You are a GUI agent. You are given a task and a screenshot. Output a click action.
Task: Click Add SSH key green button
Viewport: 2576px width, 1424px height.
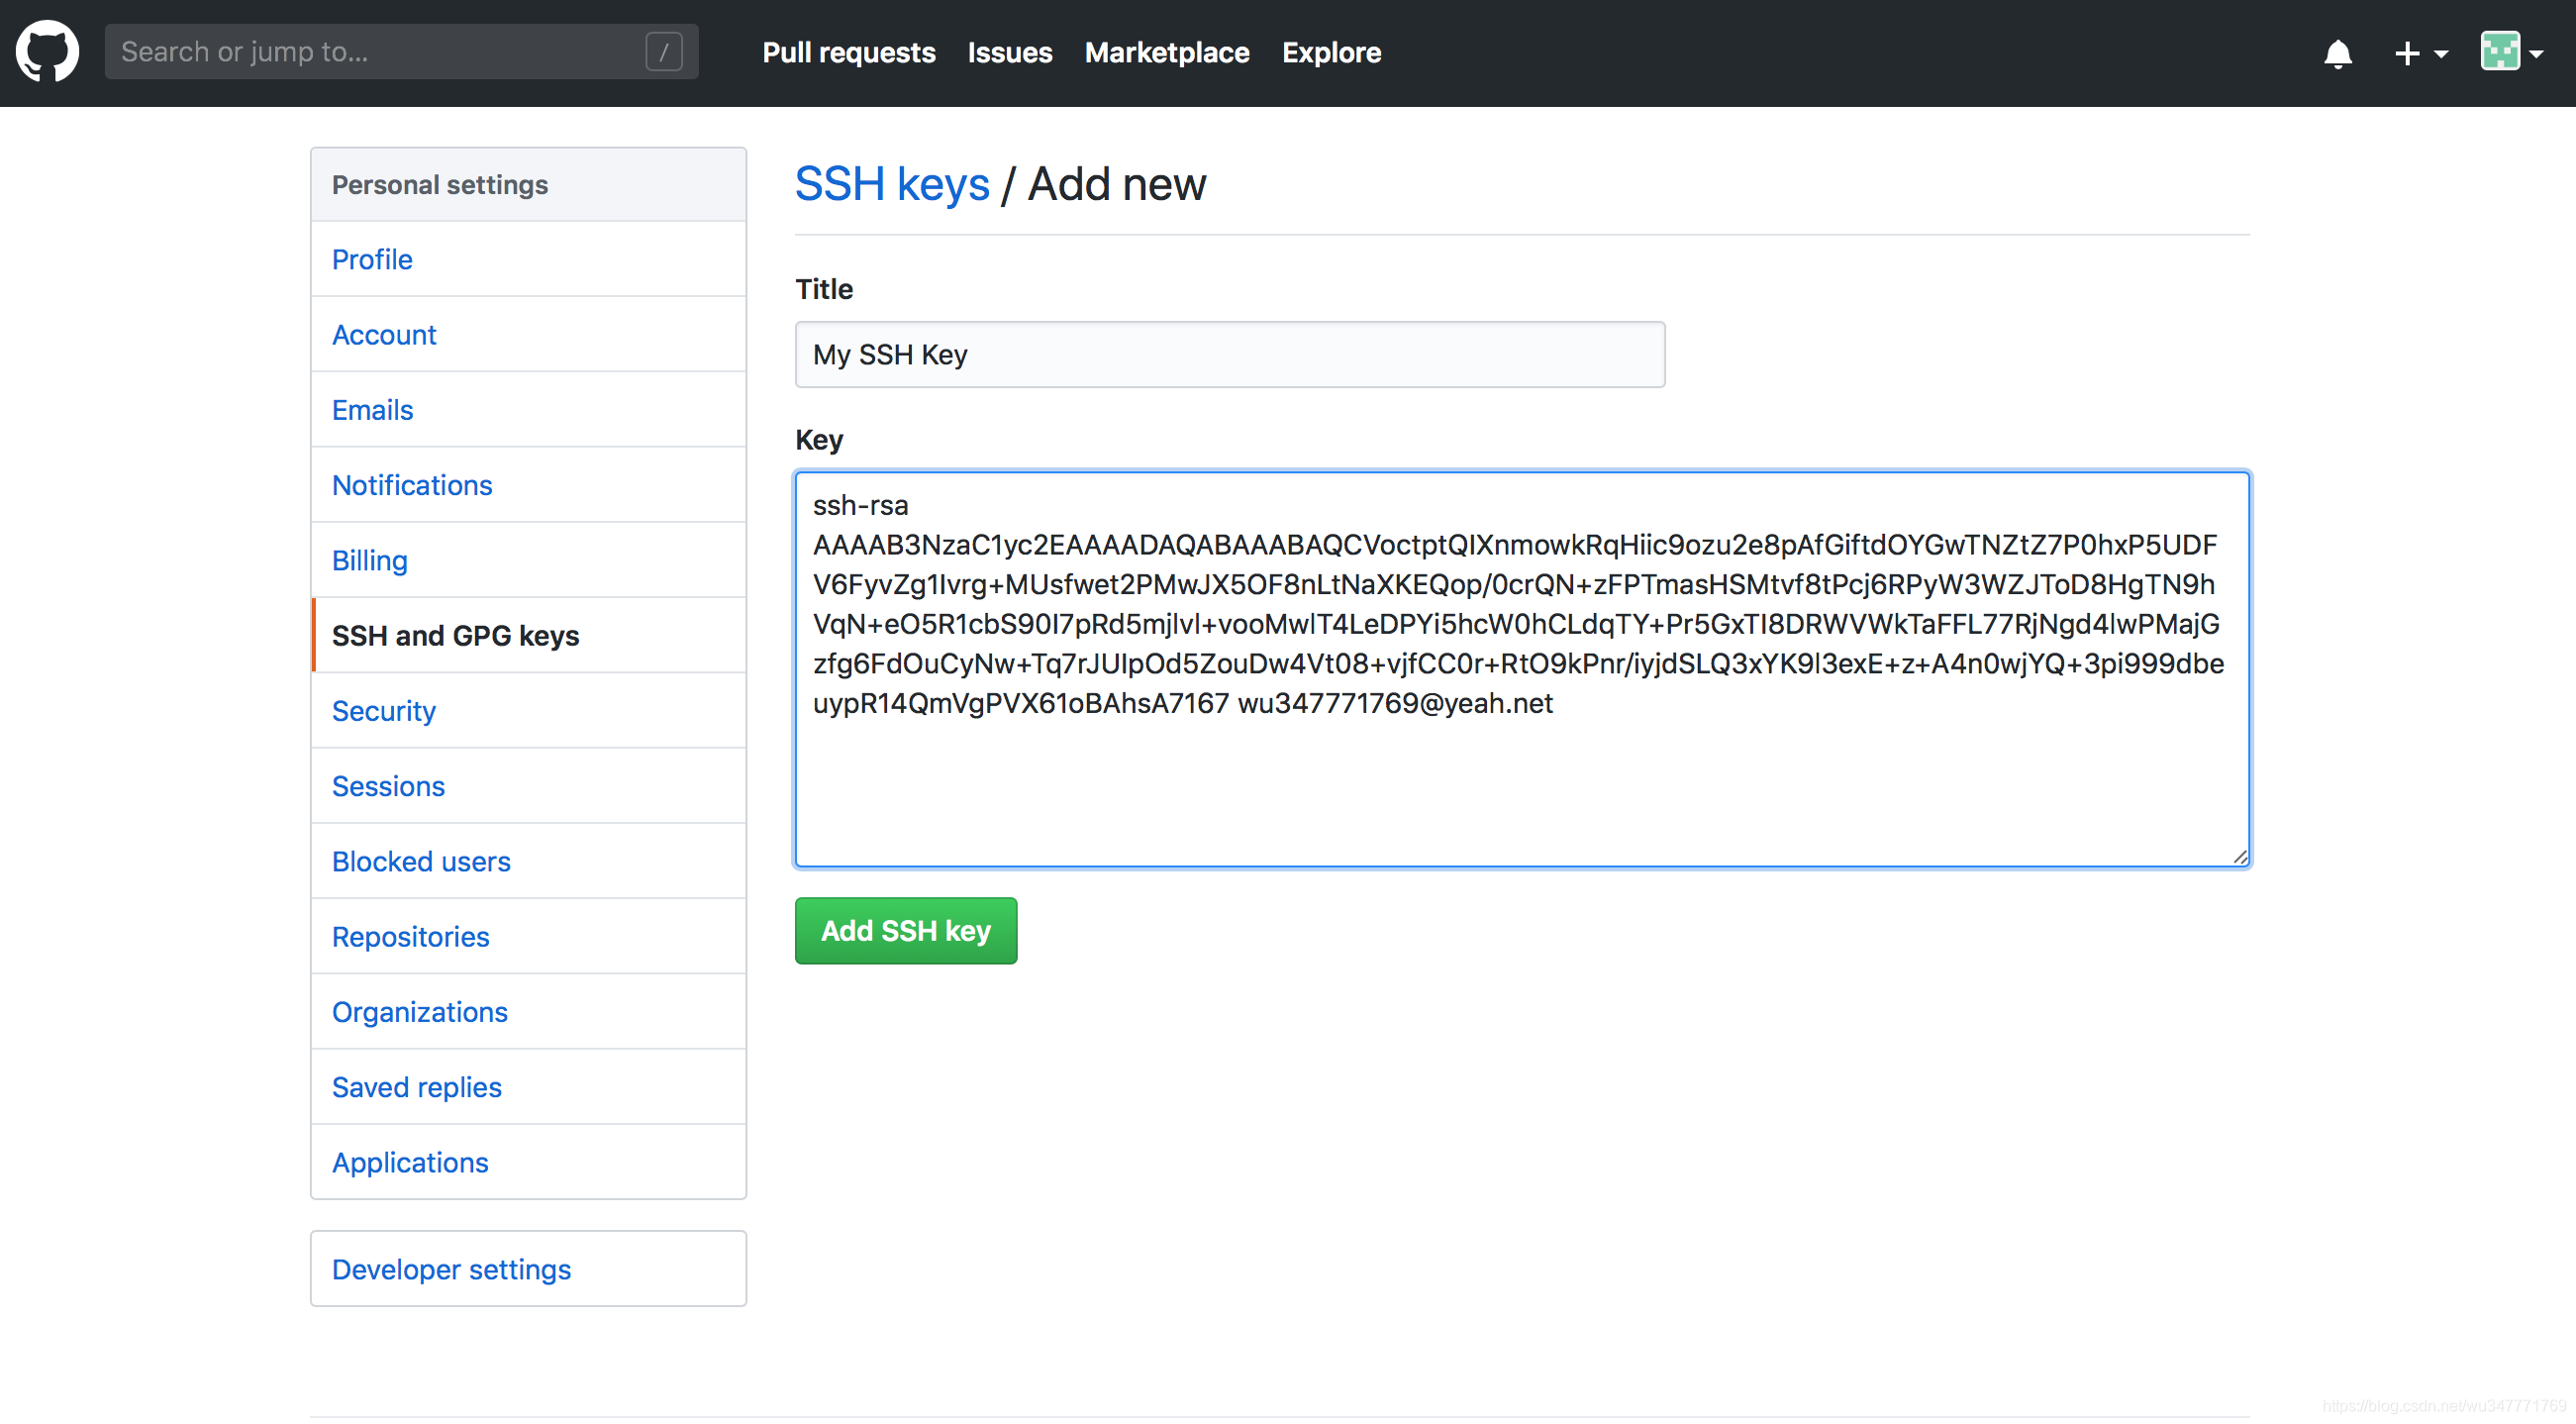[x=904, y=930]
